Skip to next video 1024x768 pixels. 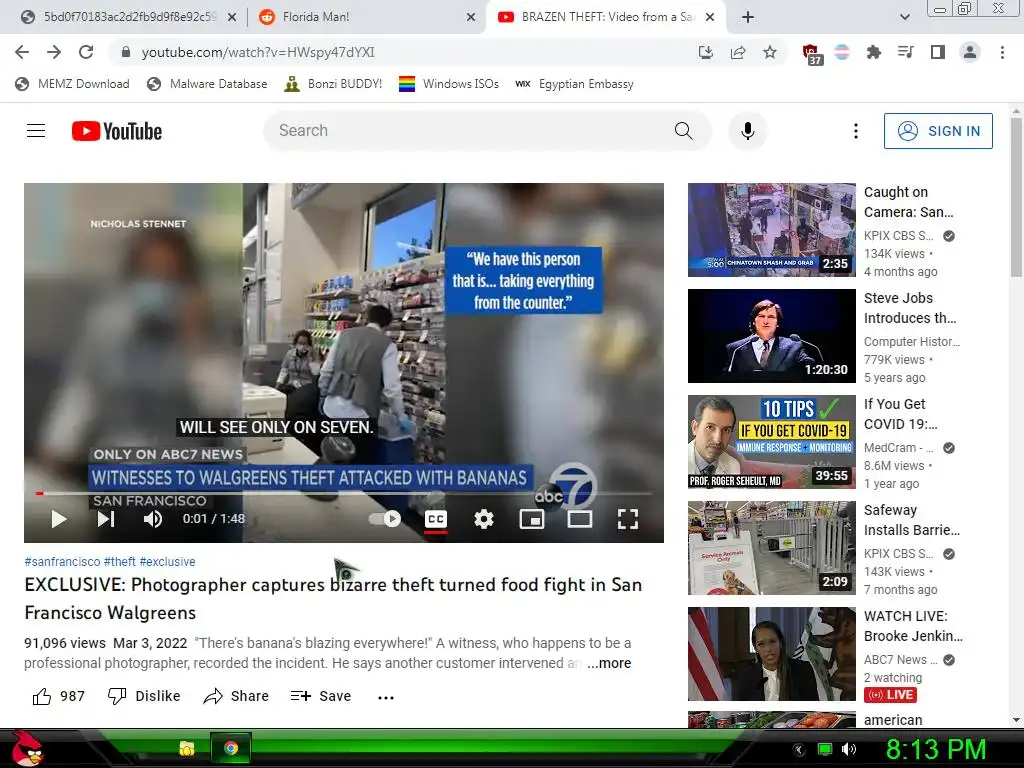pyautogui.click(x=106, y=519)
